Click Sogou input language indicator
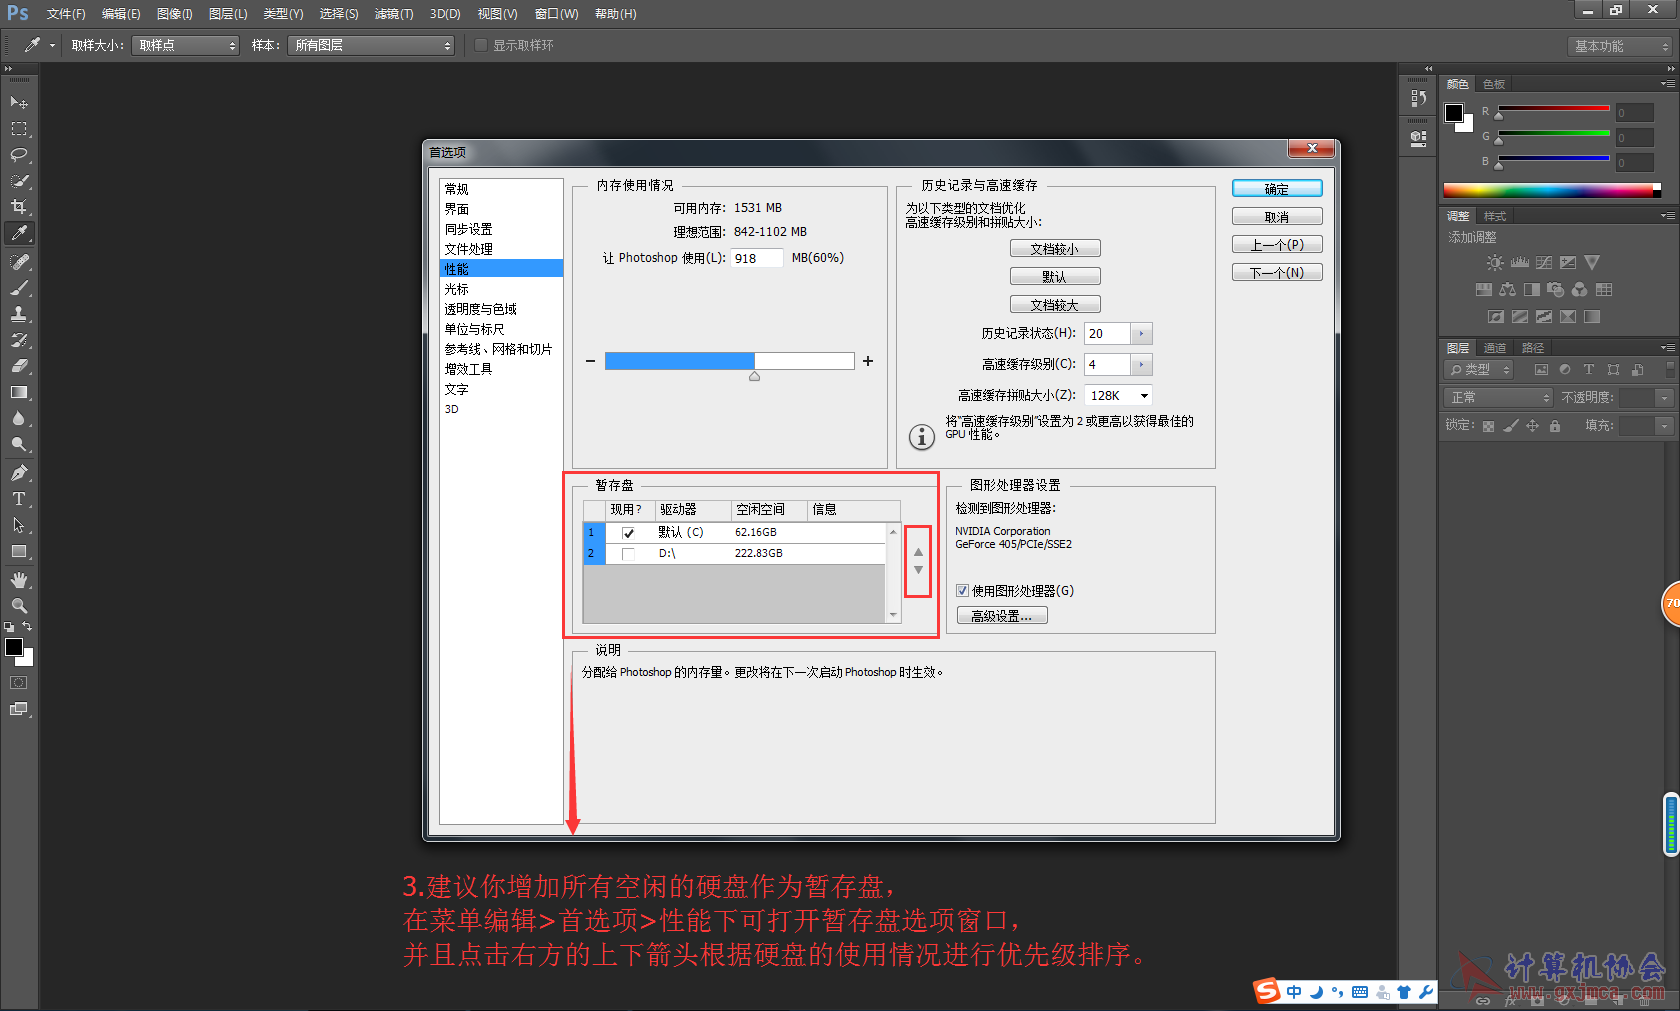The height and width of the screenshot is (1011, 1680). [1294, 992]
